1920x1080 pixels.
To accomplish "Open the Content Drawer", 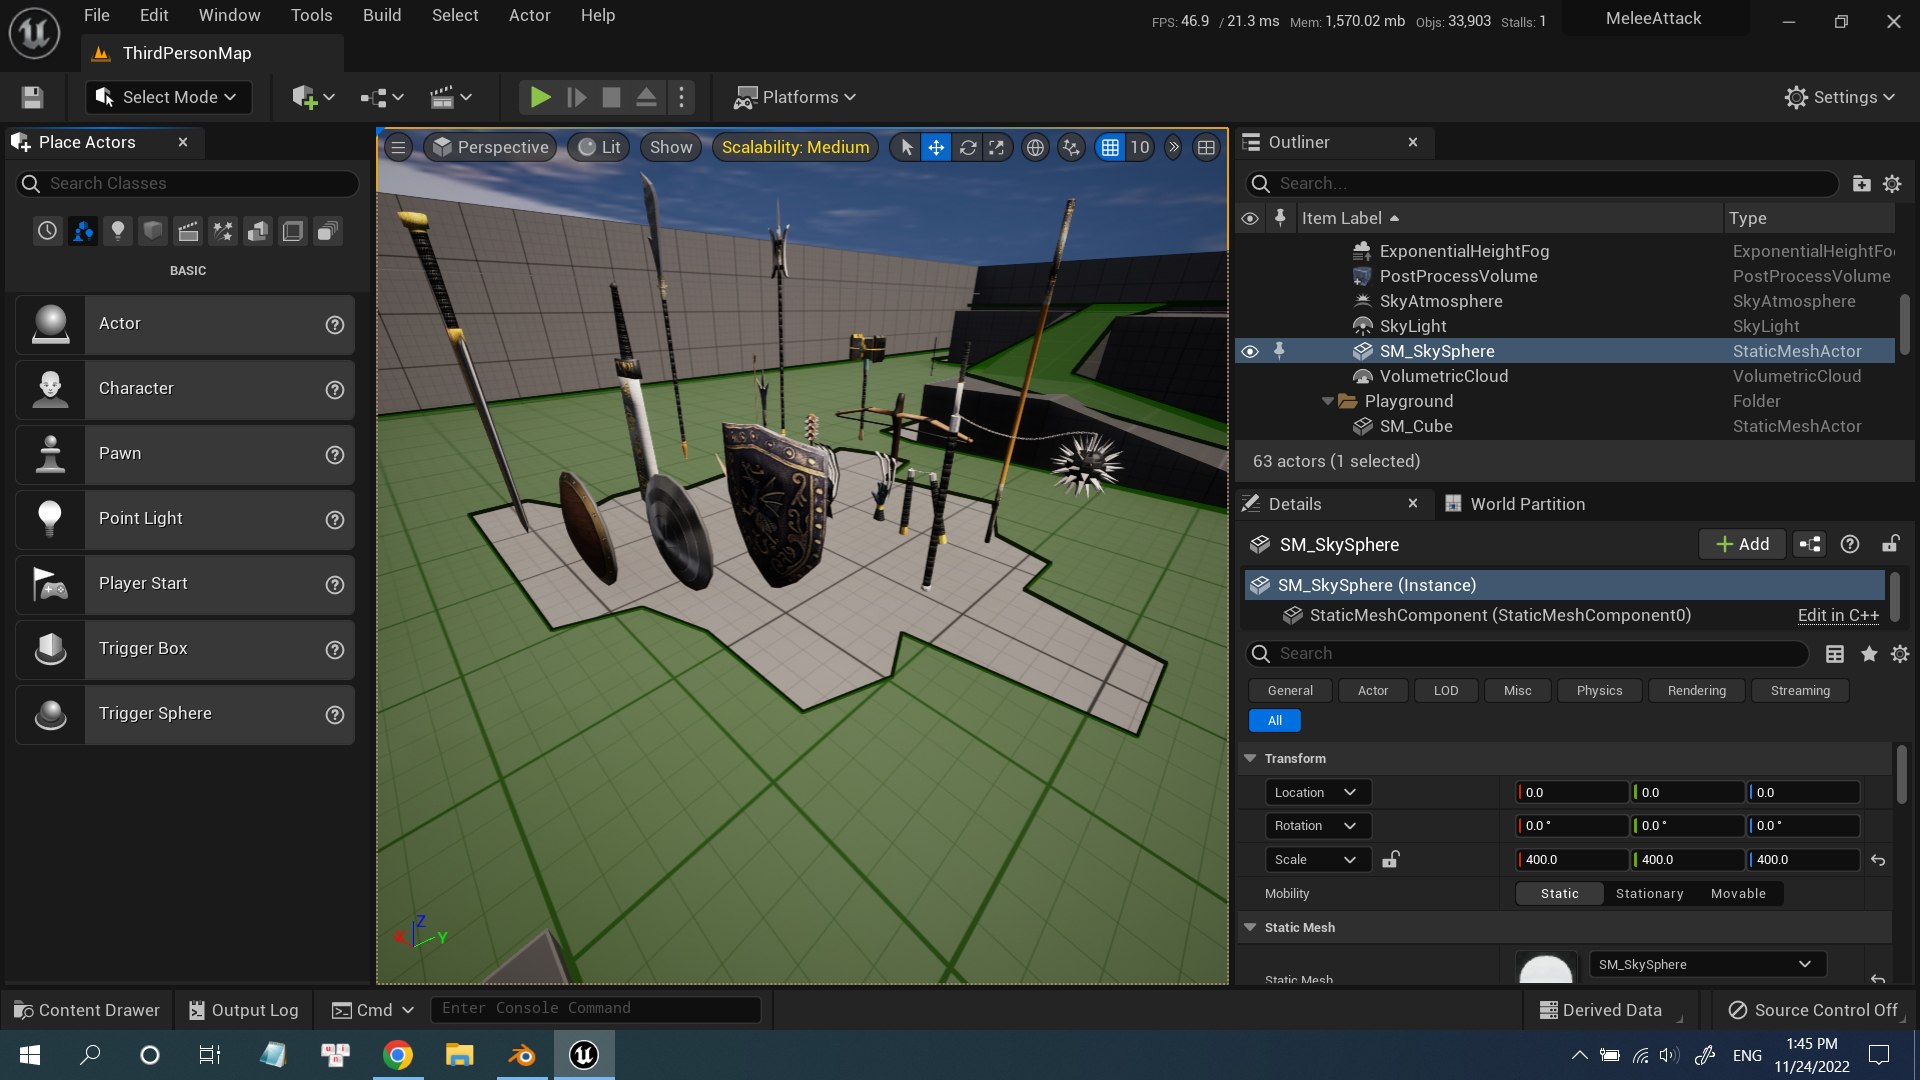I will [x=87, y=1010].
